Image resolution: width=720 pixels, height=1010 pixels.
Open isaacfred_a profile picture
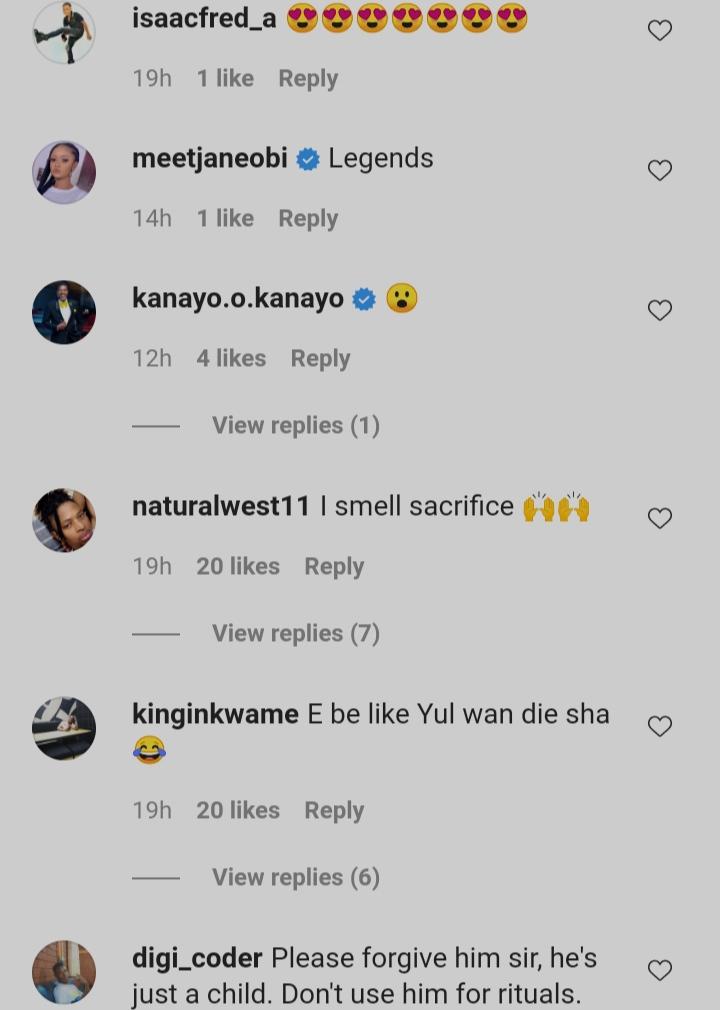64,32
